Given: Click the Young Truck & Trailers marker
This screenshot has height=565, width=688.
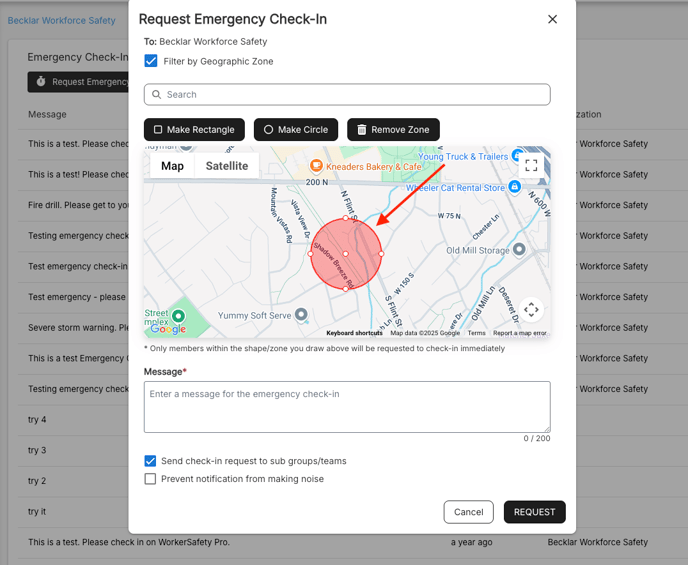Looking at the screenshot, I should [516, 155].
